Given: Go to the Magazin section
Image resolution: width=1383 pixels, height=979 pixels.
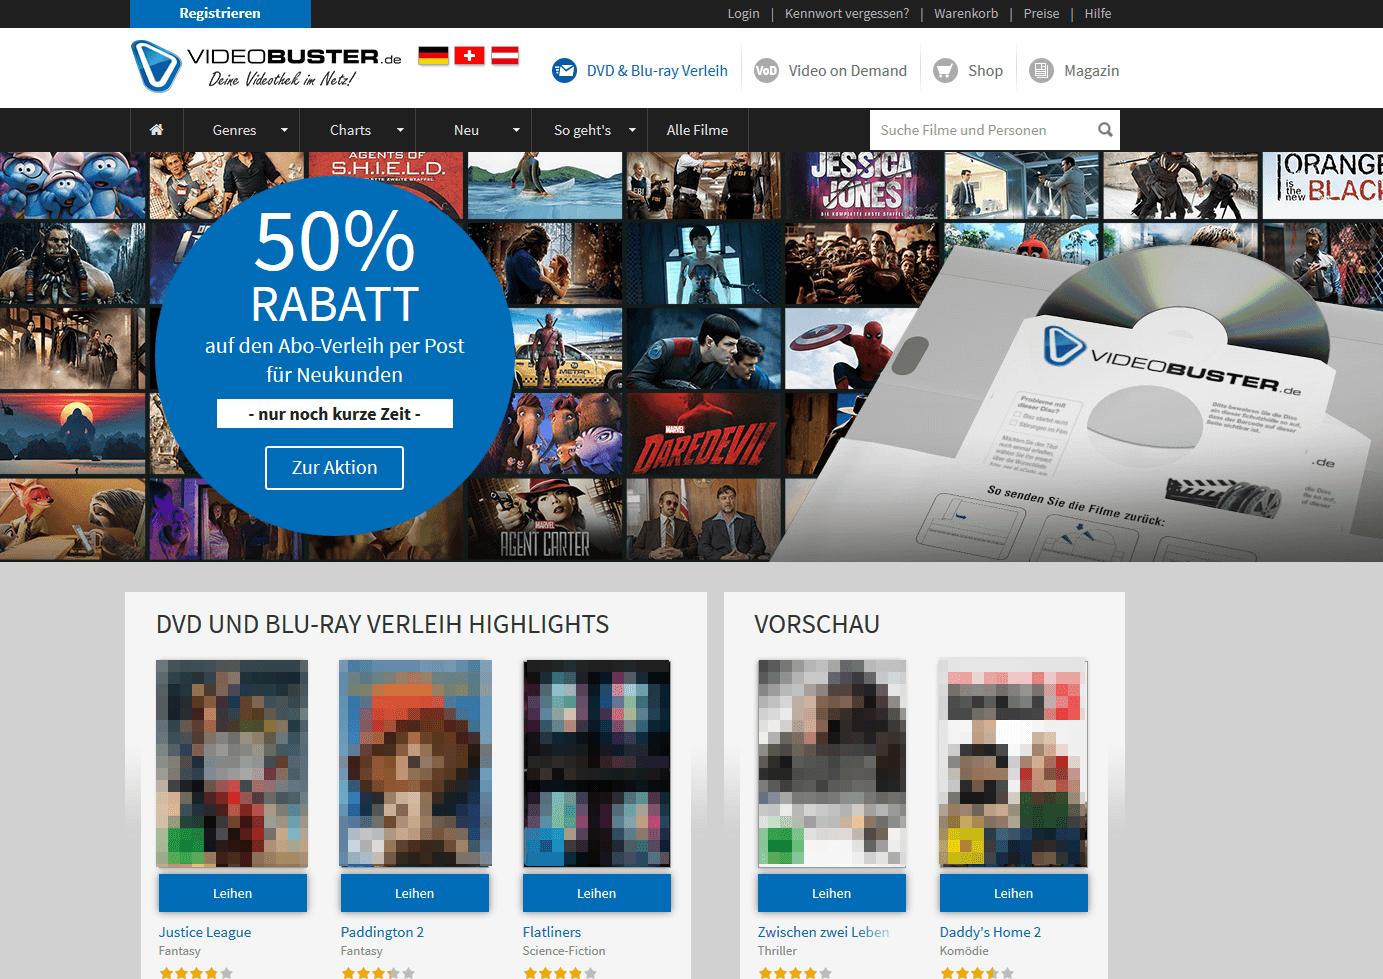Looking at the screenshot, I should click(1091, 71).
